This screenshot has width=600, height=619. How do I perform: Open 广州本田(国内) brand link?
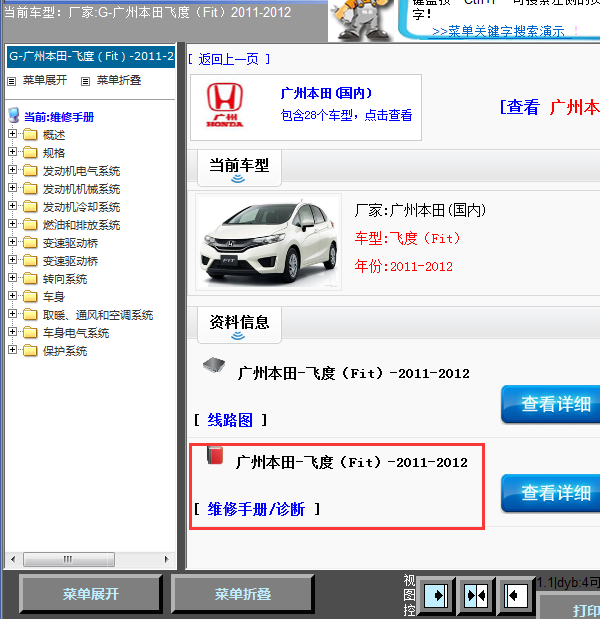click(326, 93)
